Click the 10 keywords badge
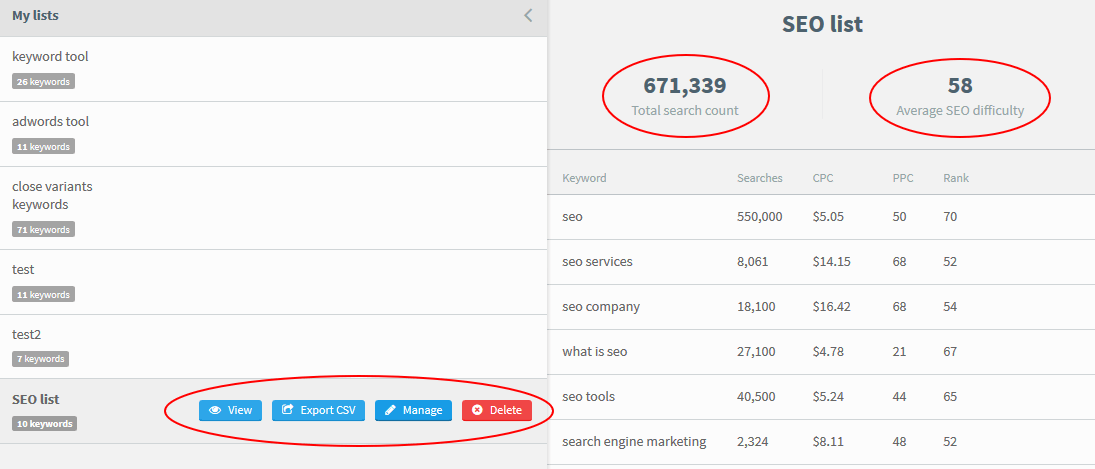This screenshot has height=469, width=1095. click(45, 424)
